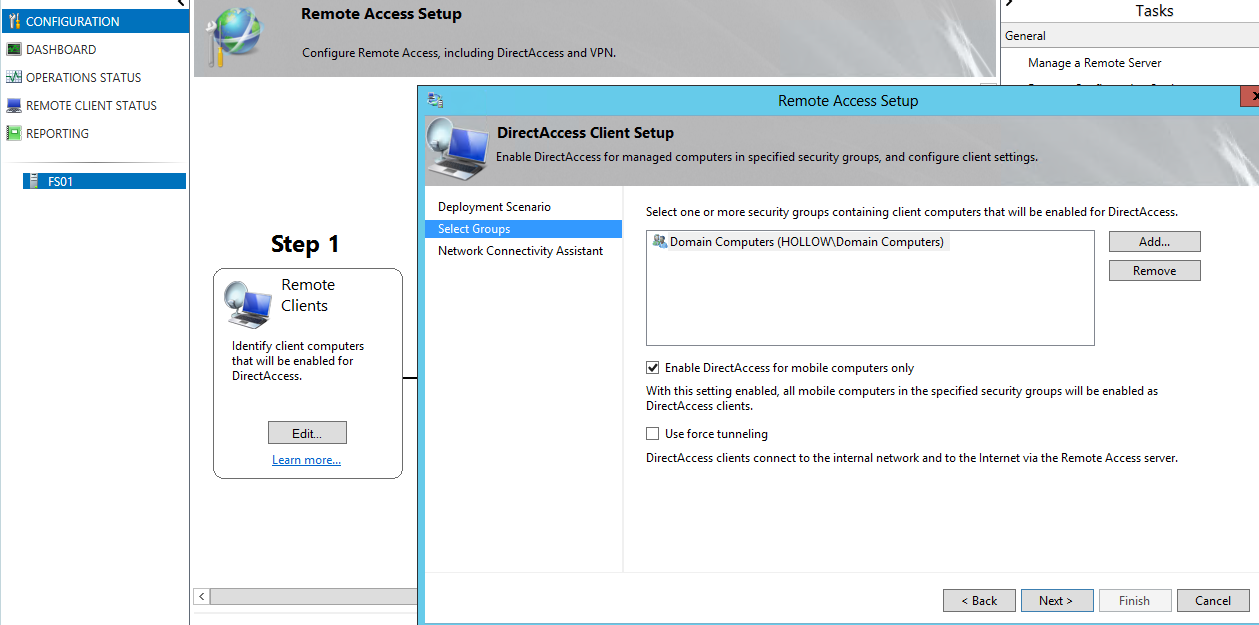Click the Next > button
The width and height of the screenshot is (1259, 625).
click(1055, 601)
